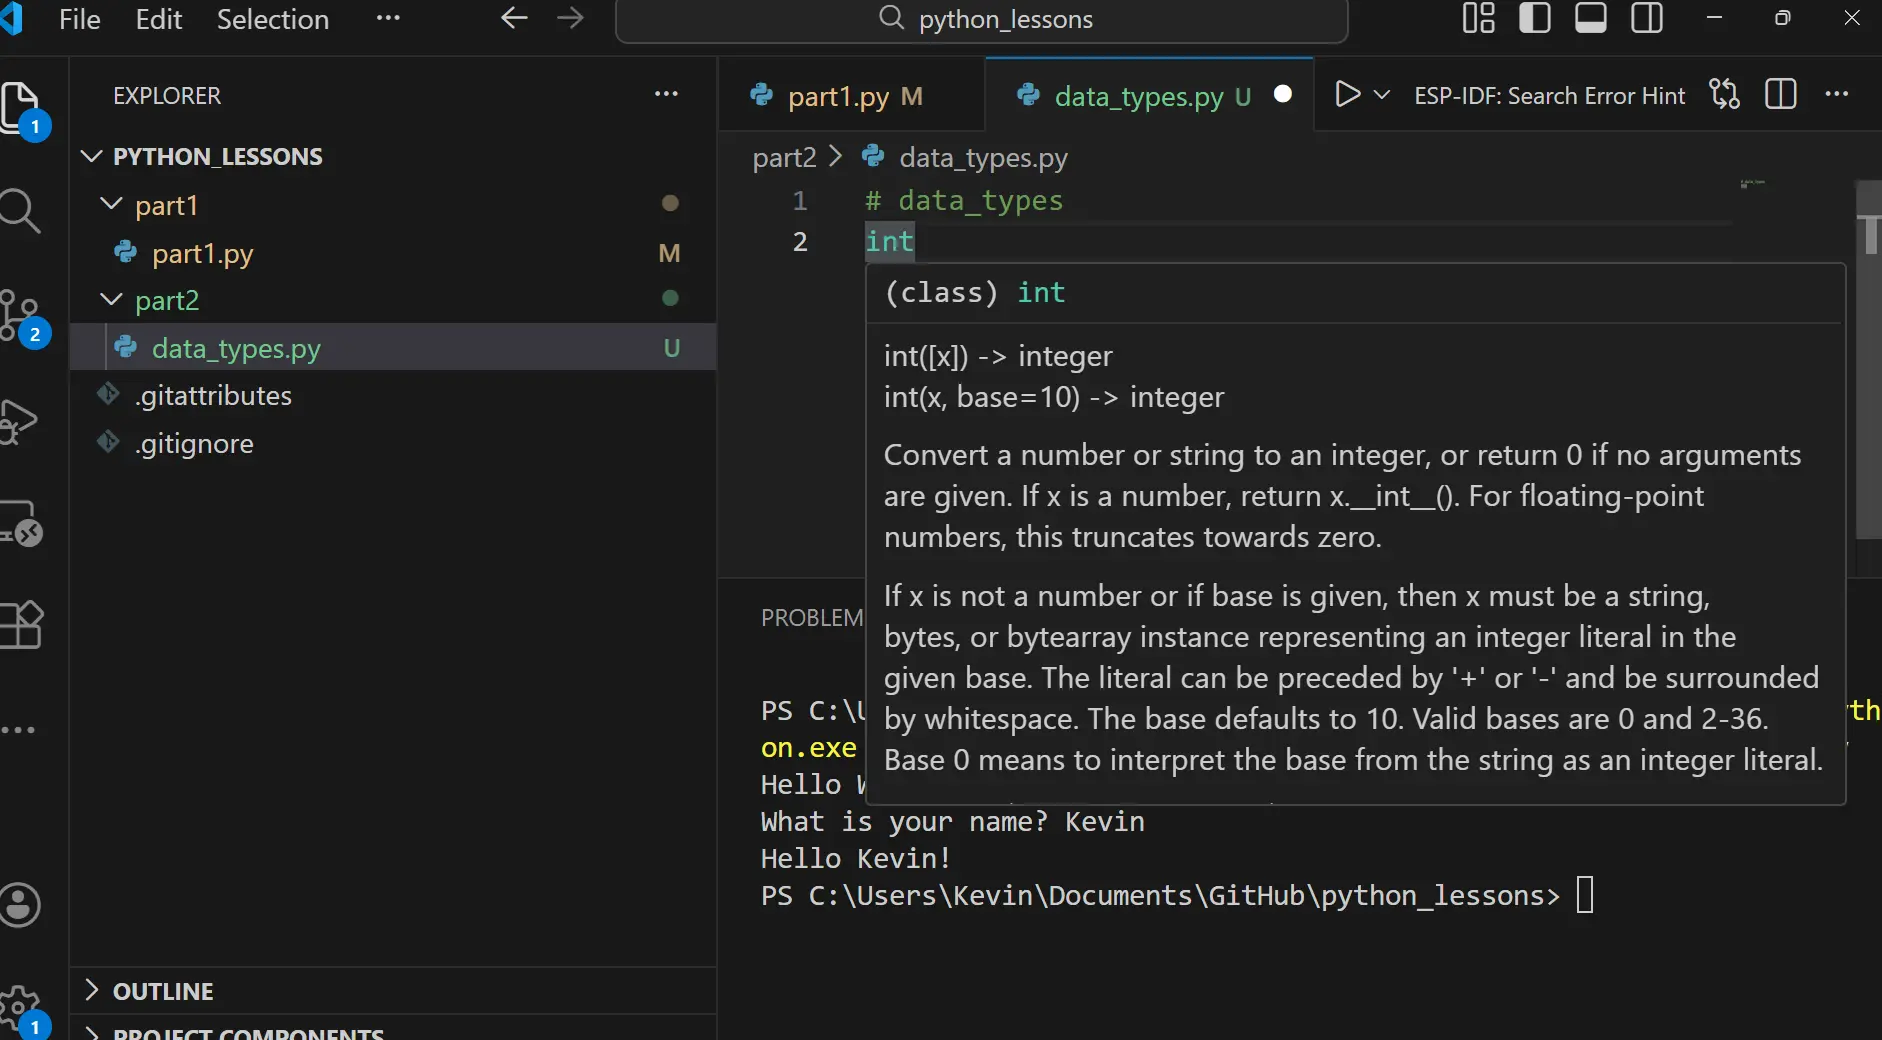Go back in navigation history
This screenshot has width=1882, height=1040.
tap(514, 18)
